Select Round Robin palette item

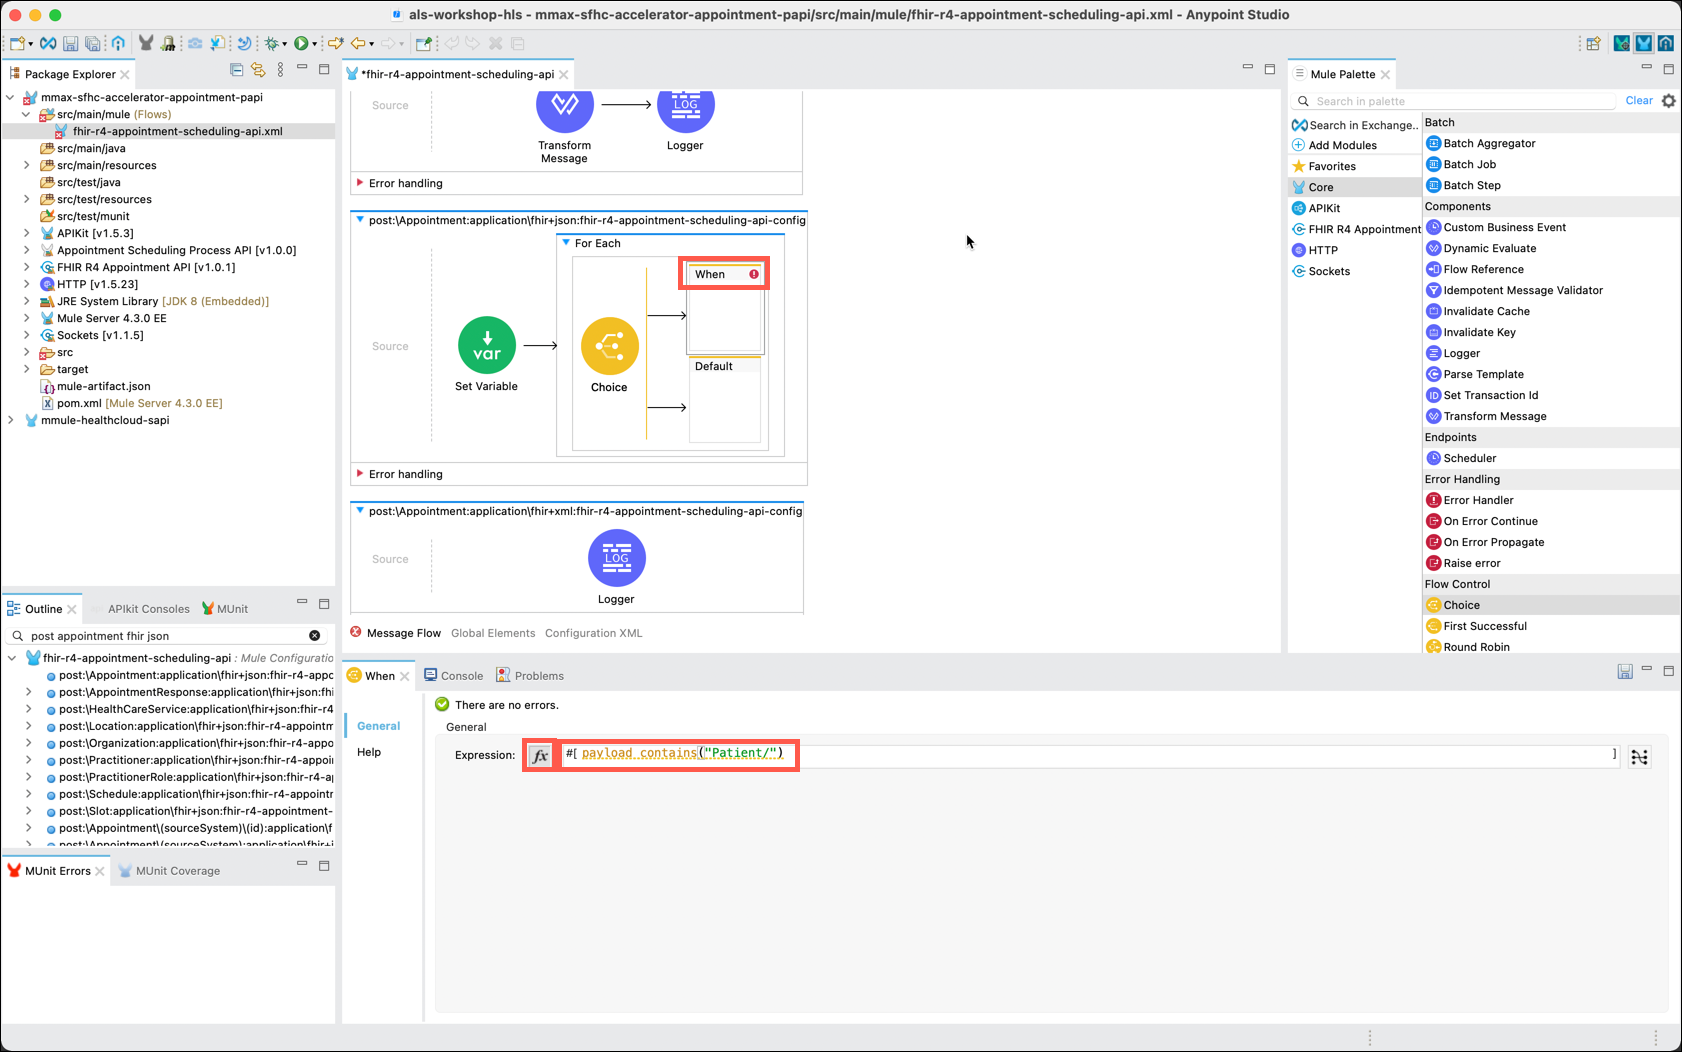click(x=1467, y=647)
